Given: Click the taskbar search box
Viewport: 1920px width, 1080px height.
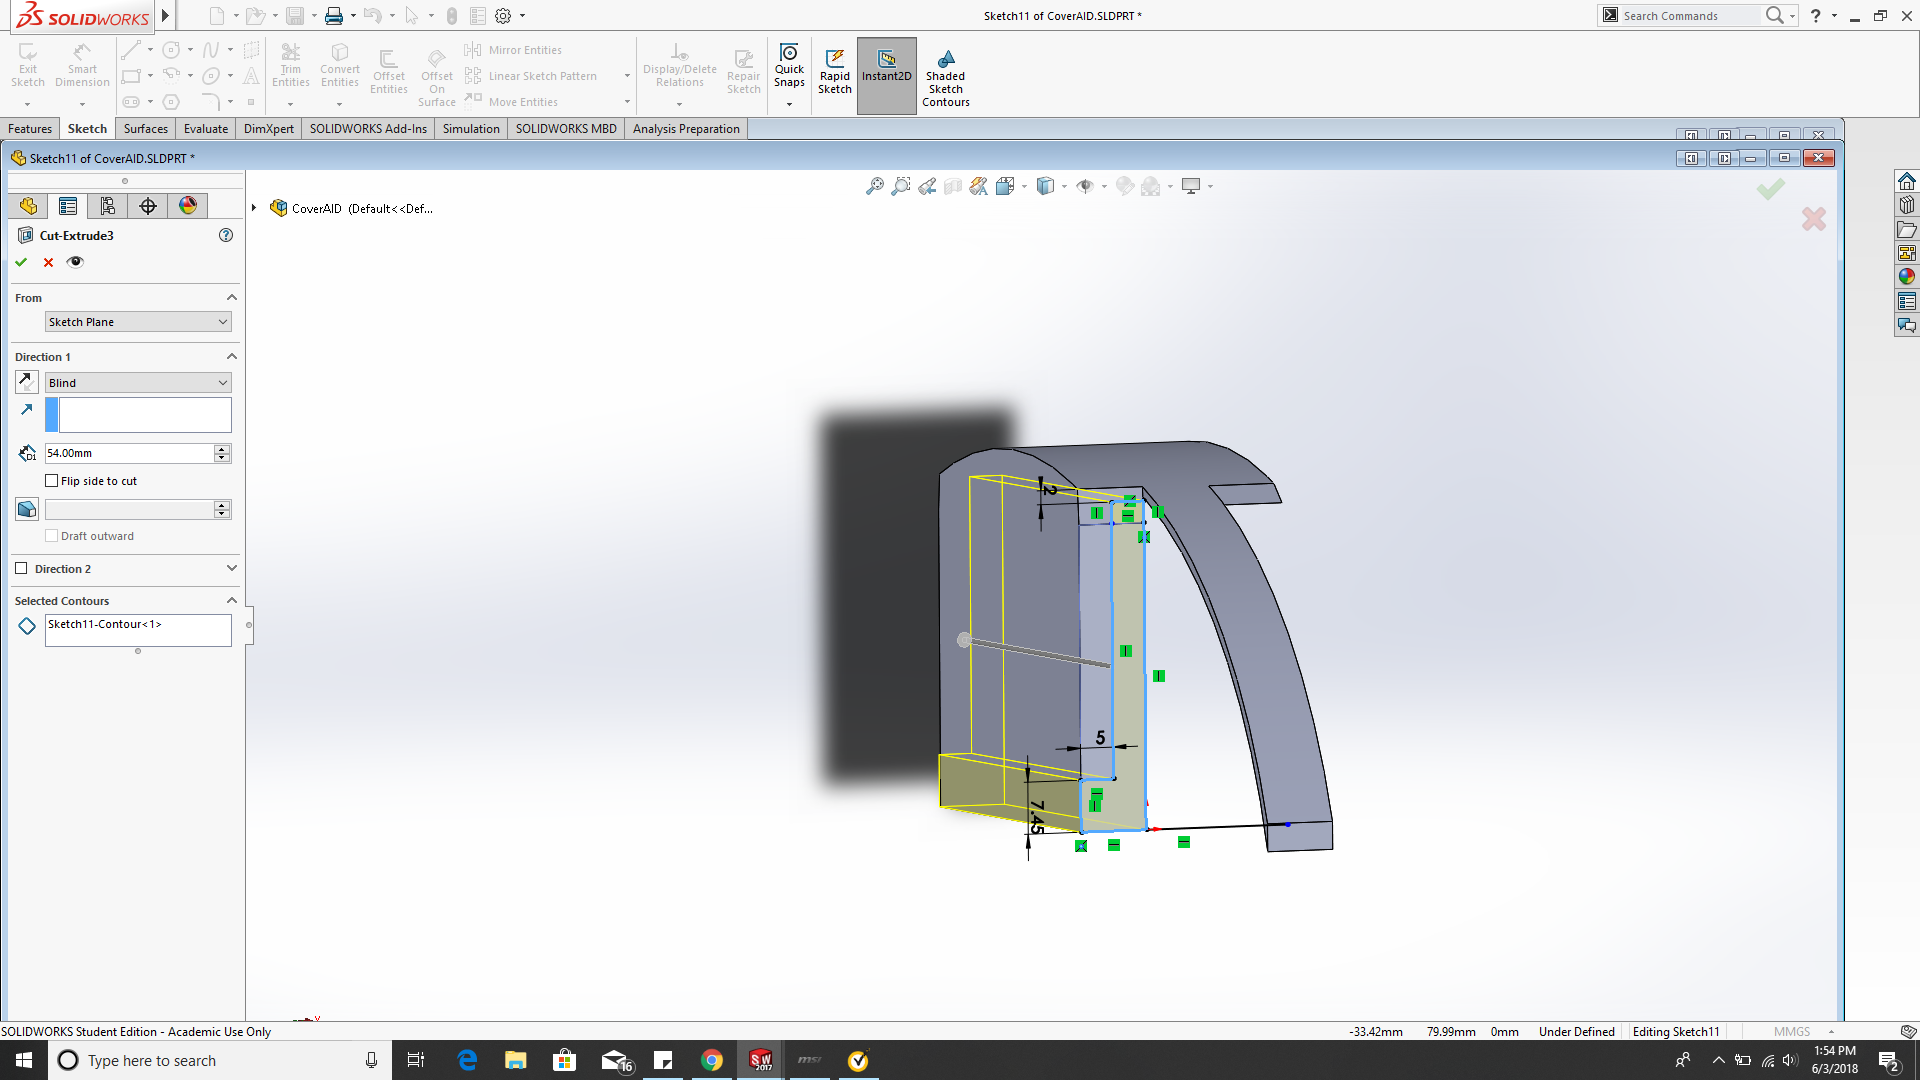Looking at the screenshot, I should click(x=220, y=1061).
